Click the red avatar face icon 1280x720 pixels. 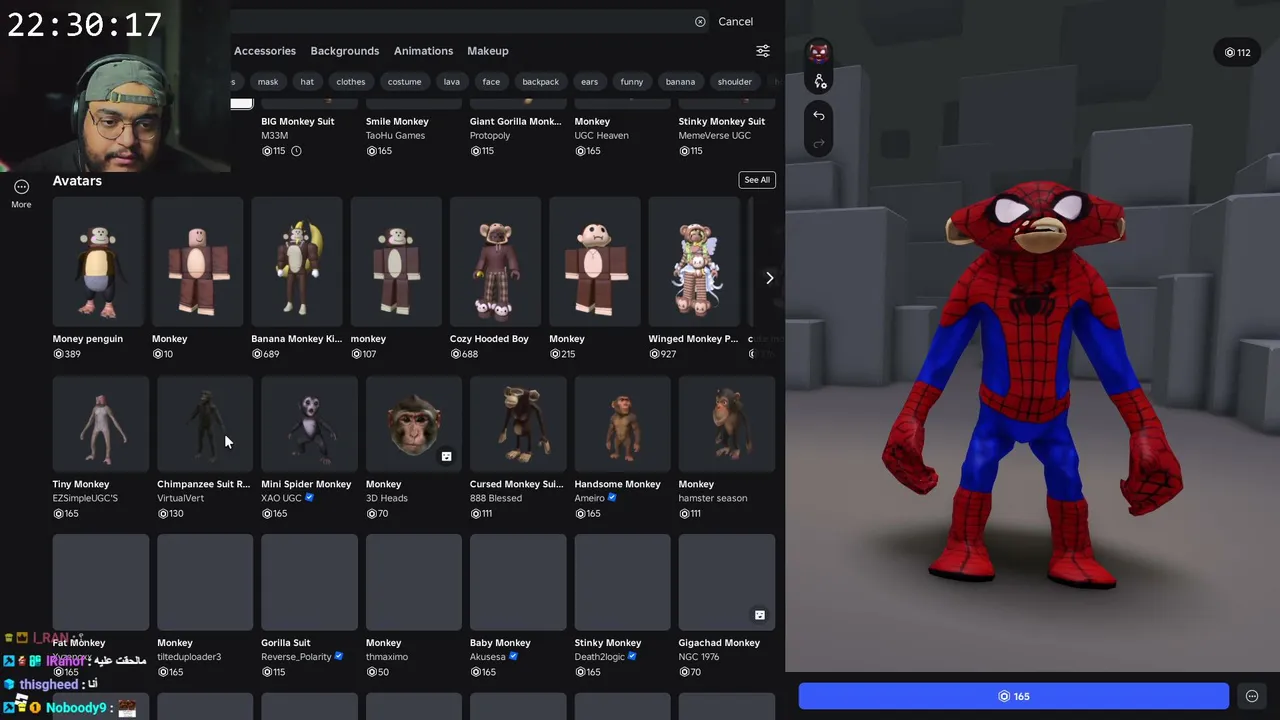819,52
